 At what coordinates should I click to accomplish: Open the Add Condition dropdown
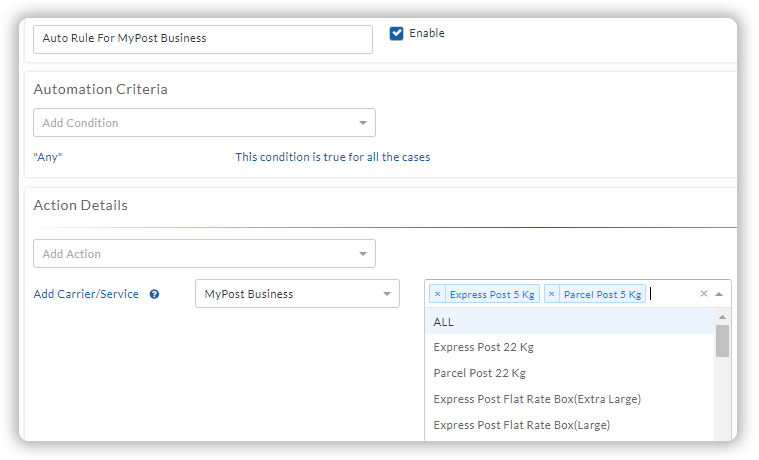(x=204, y=123)
